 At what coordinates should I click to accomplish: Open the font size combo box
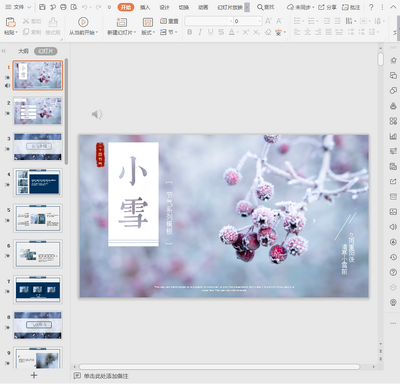[x=248, y=21]
